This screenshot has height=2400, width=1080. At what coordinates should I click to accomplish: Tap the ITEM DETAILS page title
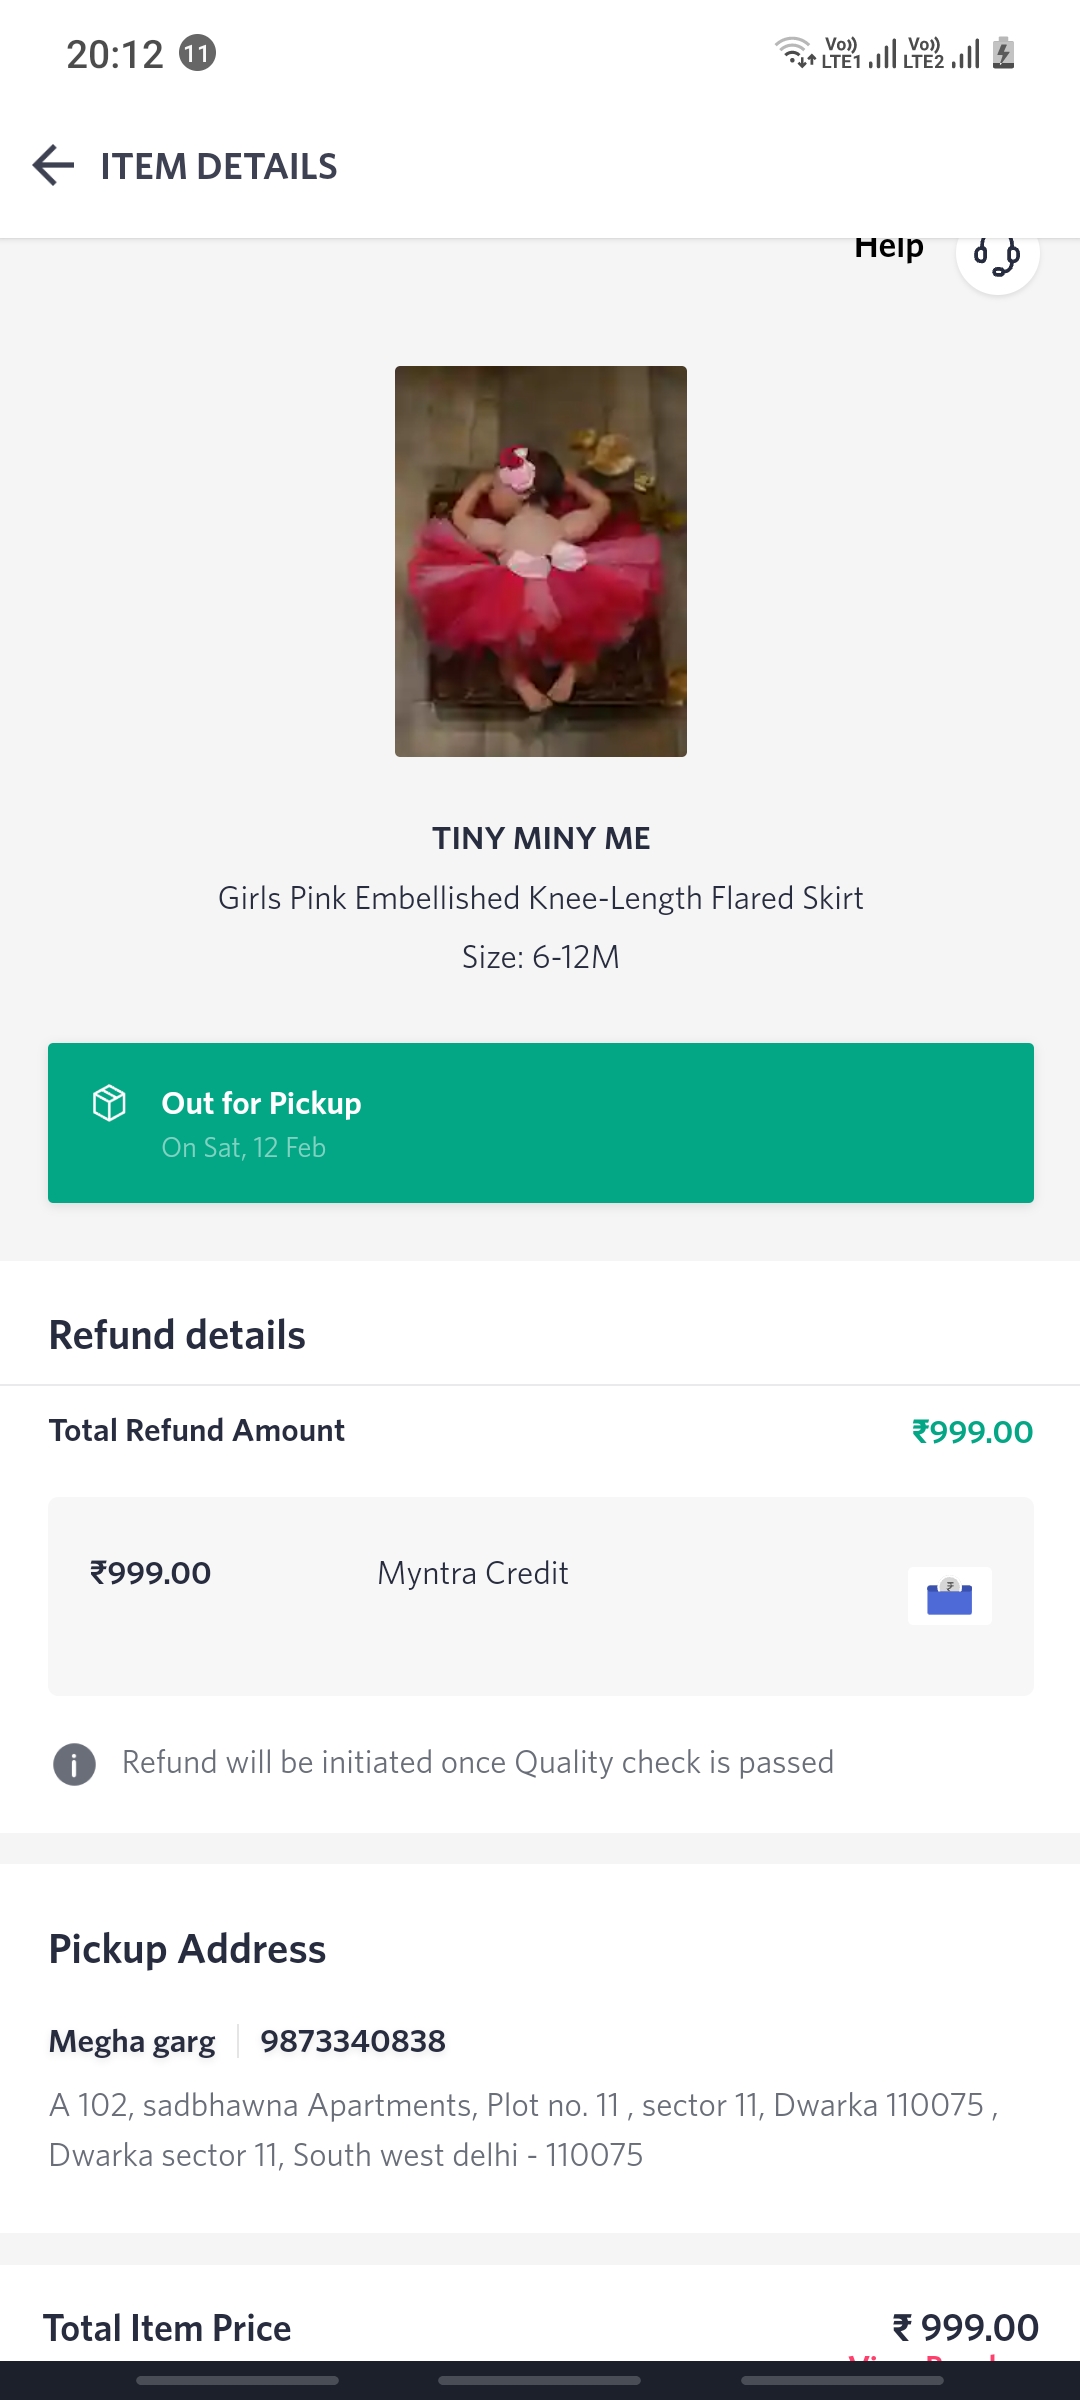click(219, 166)
